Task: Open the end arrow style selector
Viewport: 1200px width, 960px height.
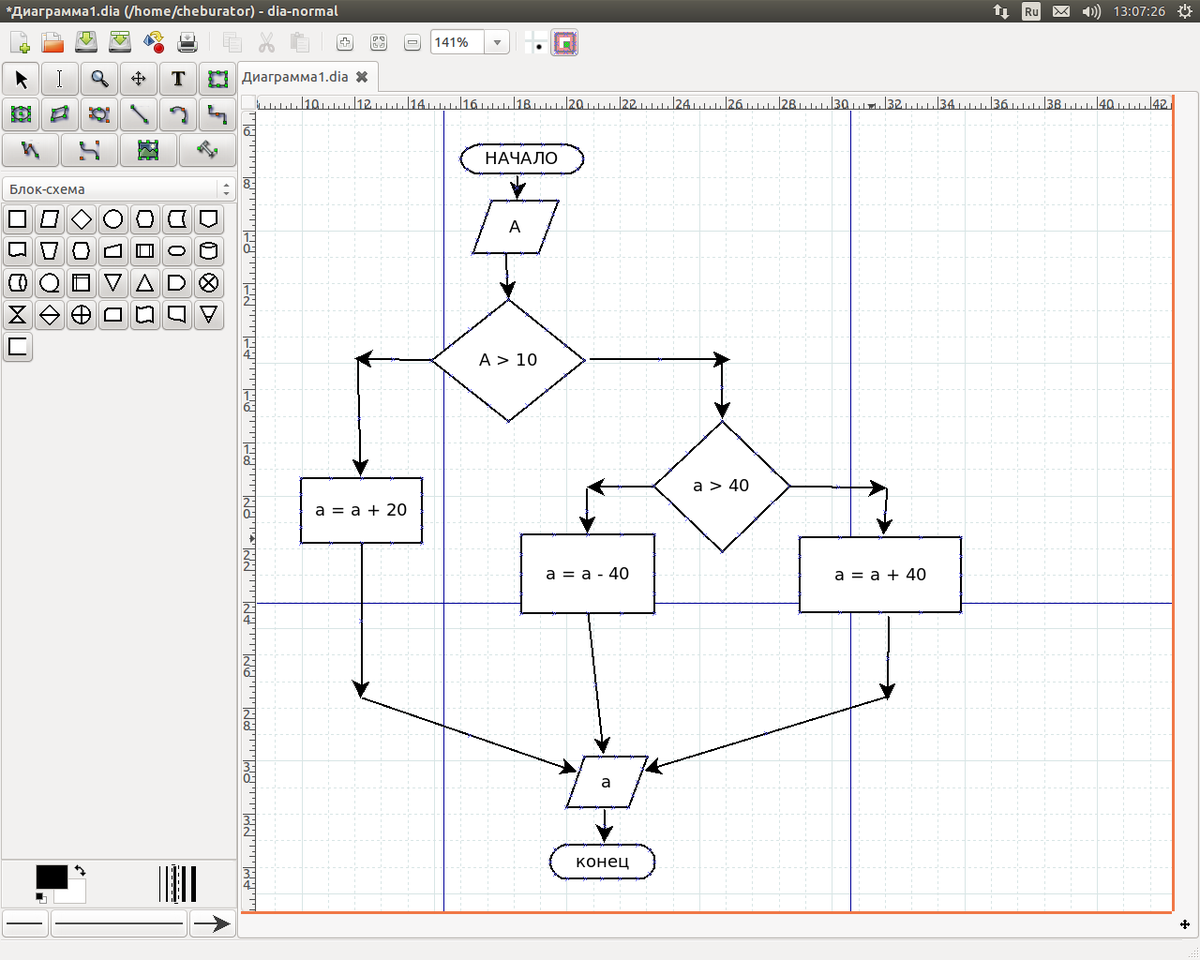Action: pos(211,925)
